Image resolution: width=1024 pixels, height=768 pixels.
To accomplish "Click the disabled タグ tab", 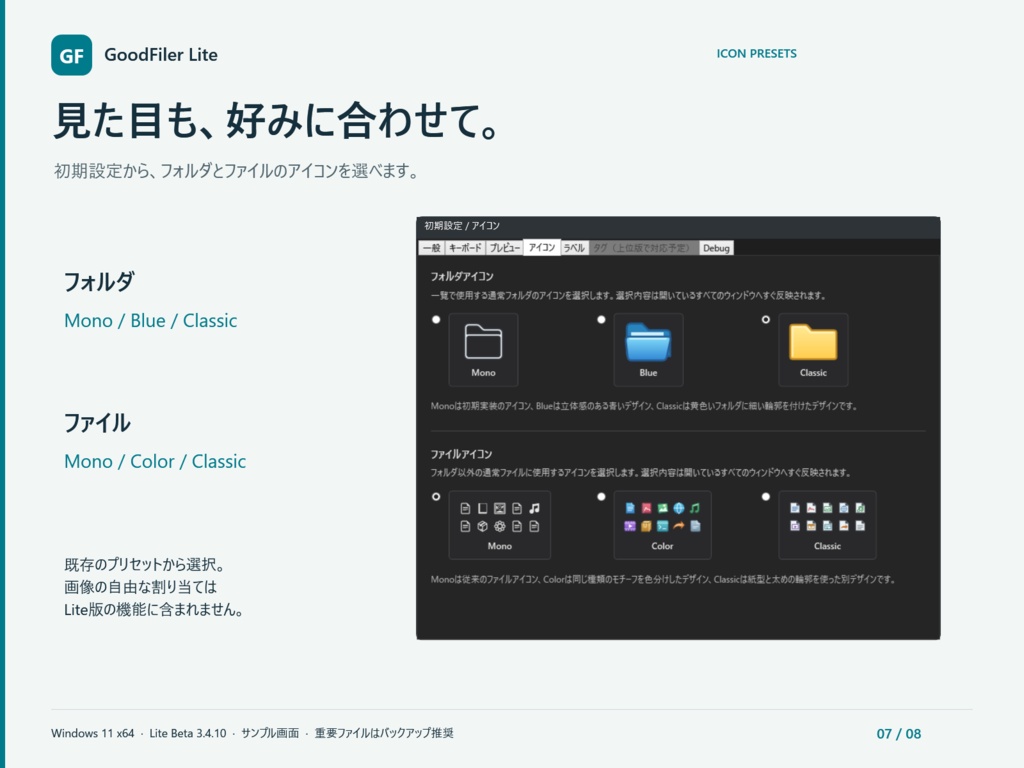I will 643,248.
